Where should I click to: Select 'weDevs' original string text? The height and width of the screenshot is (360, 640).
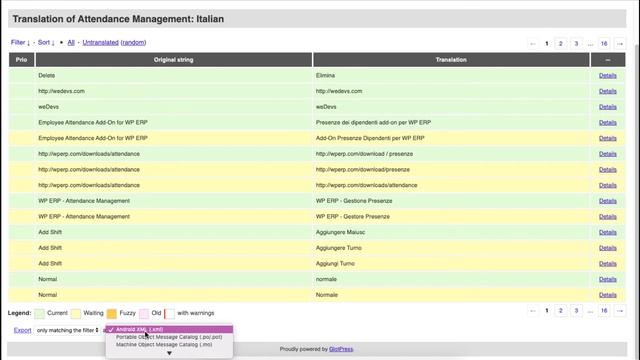click(x=49, y=107)
